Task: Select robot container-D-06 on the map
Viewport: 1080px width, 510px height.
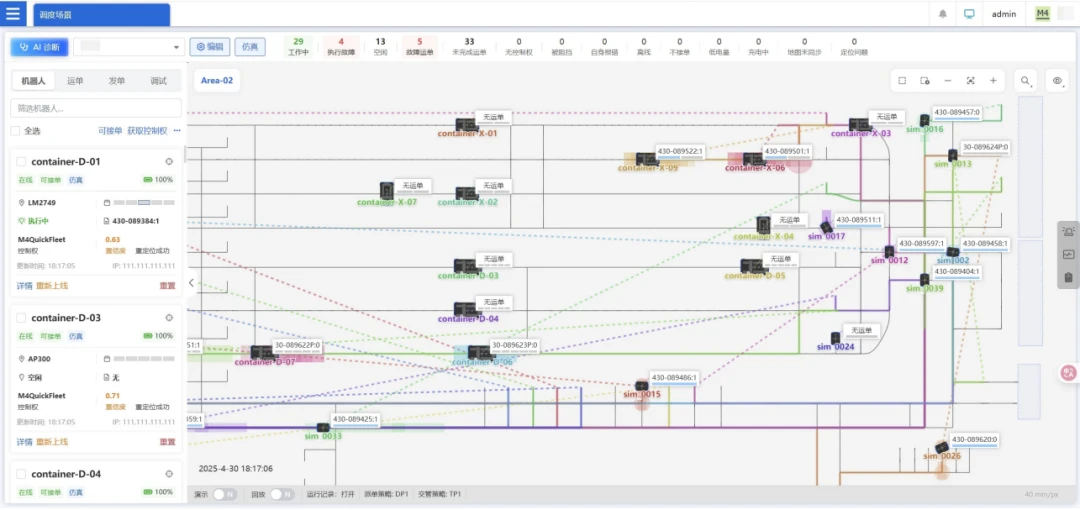Action: click(x=480, y=354)
